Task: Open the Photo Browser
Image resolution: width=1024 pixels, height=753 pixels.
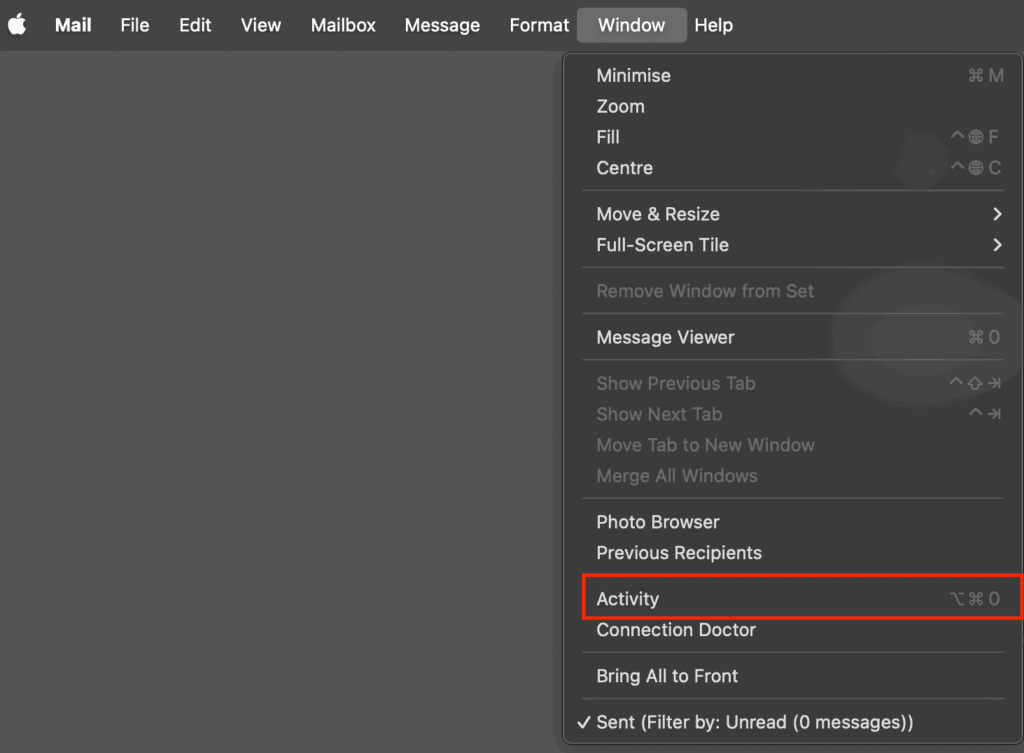Action: [793, 522]
